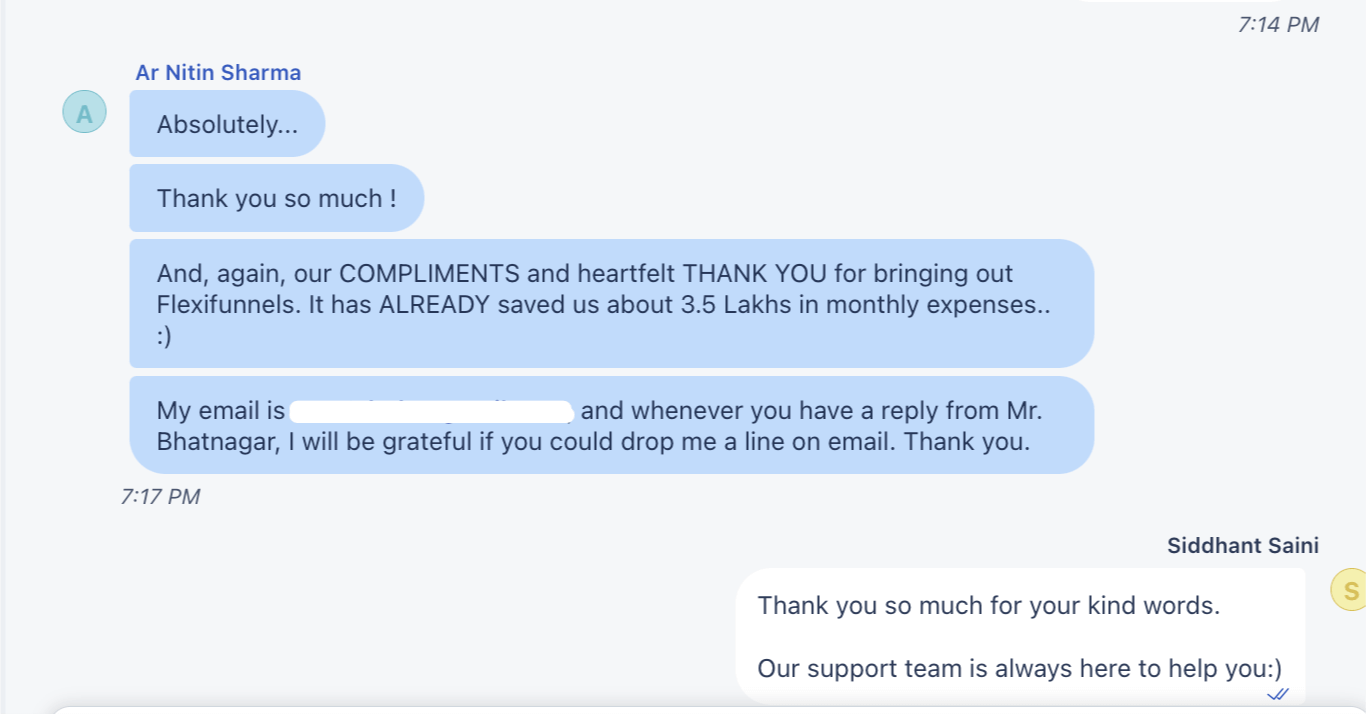This screenshot has width=1366, height=714.
Task: Click the word "COMPLIMENTS" in the message
Action: 430,274
